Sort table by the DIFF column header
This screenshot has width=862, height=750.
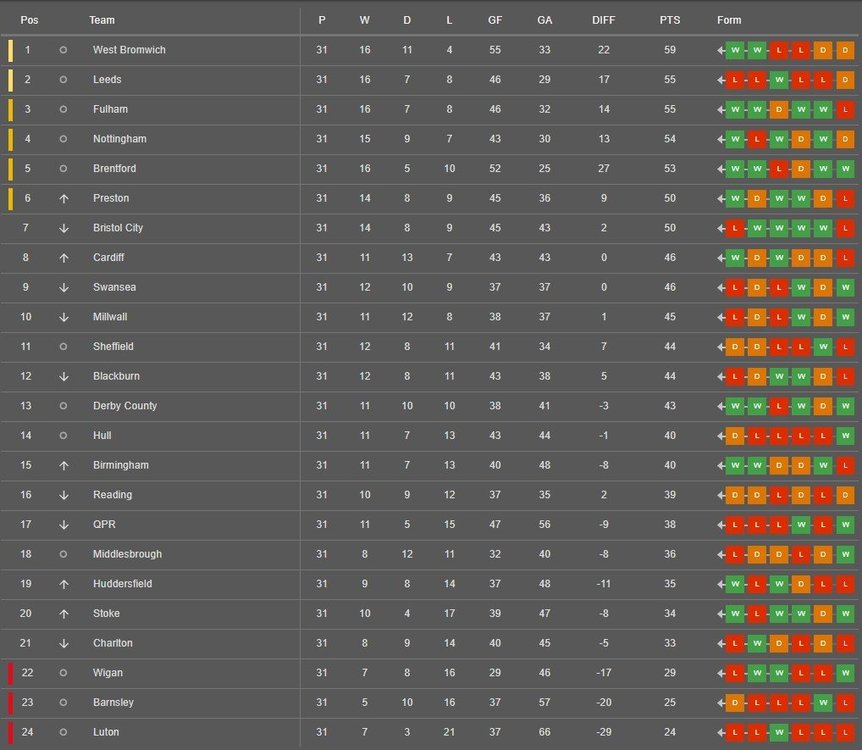(x=604, y=20)
